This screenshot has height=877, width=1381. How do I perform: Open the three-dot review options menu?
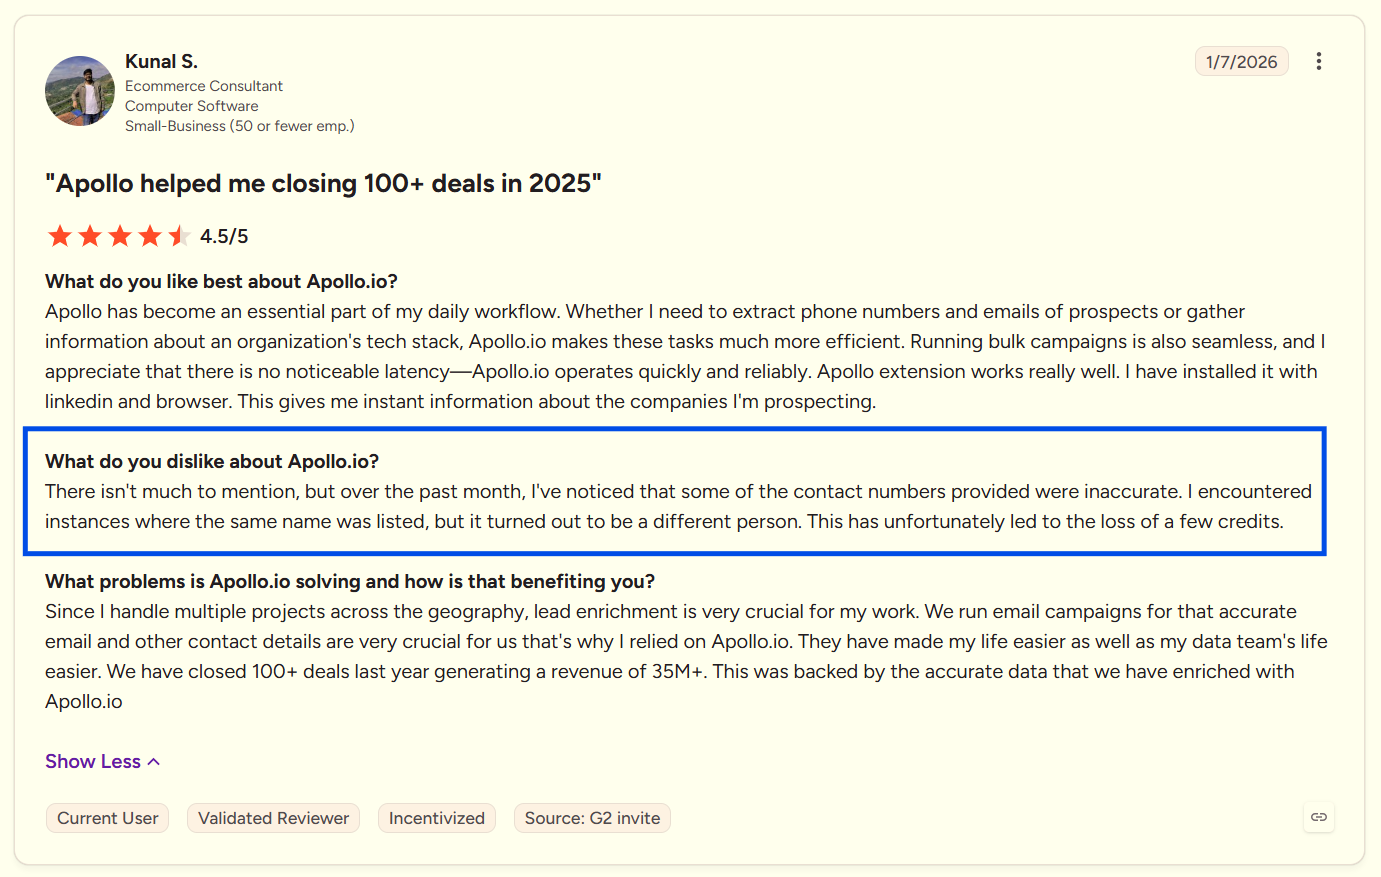click(x=1319, y=61)
